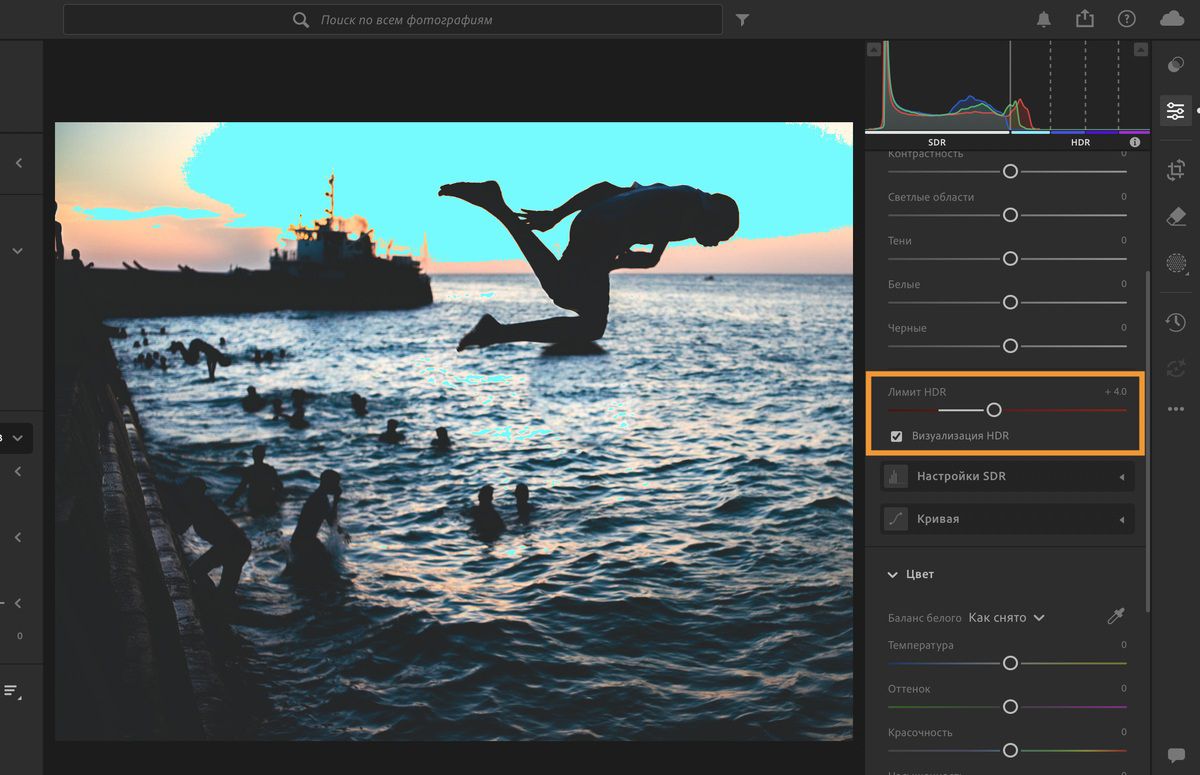1200x775 pixels.
Task: Select the Crop and rotate tool
Action: 1176,171
